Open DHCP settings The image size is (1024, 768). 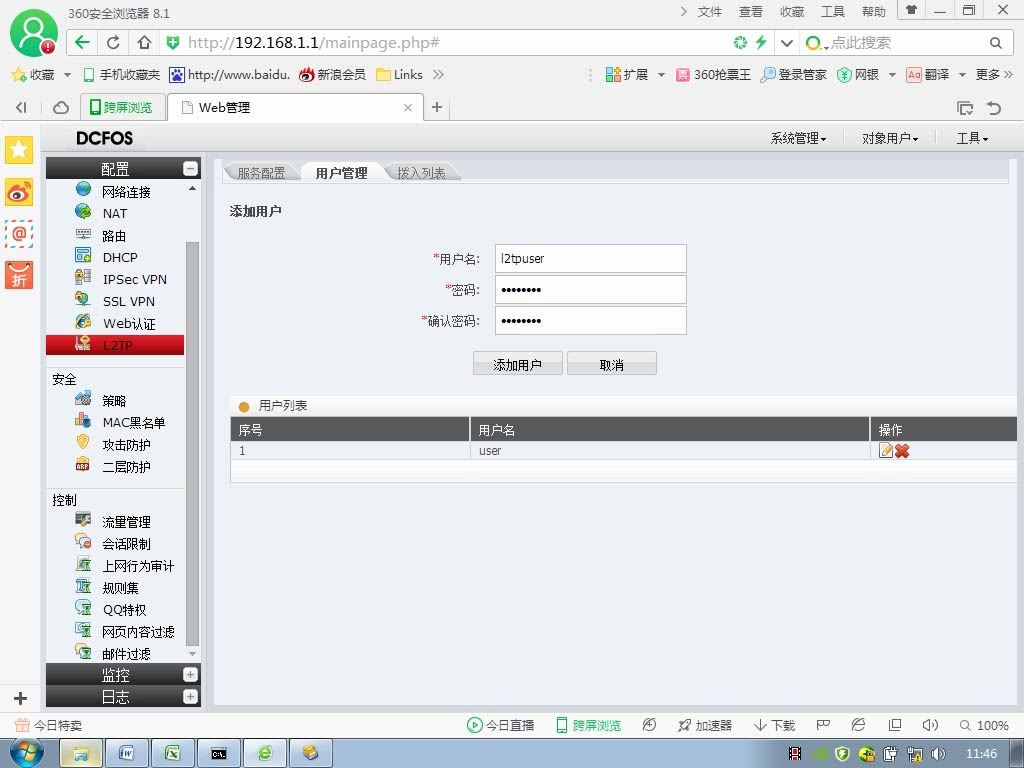(x=120, y=257)
